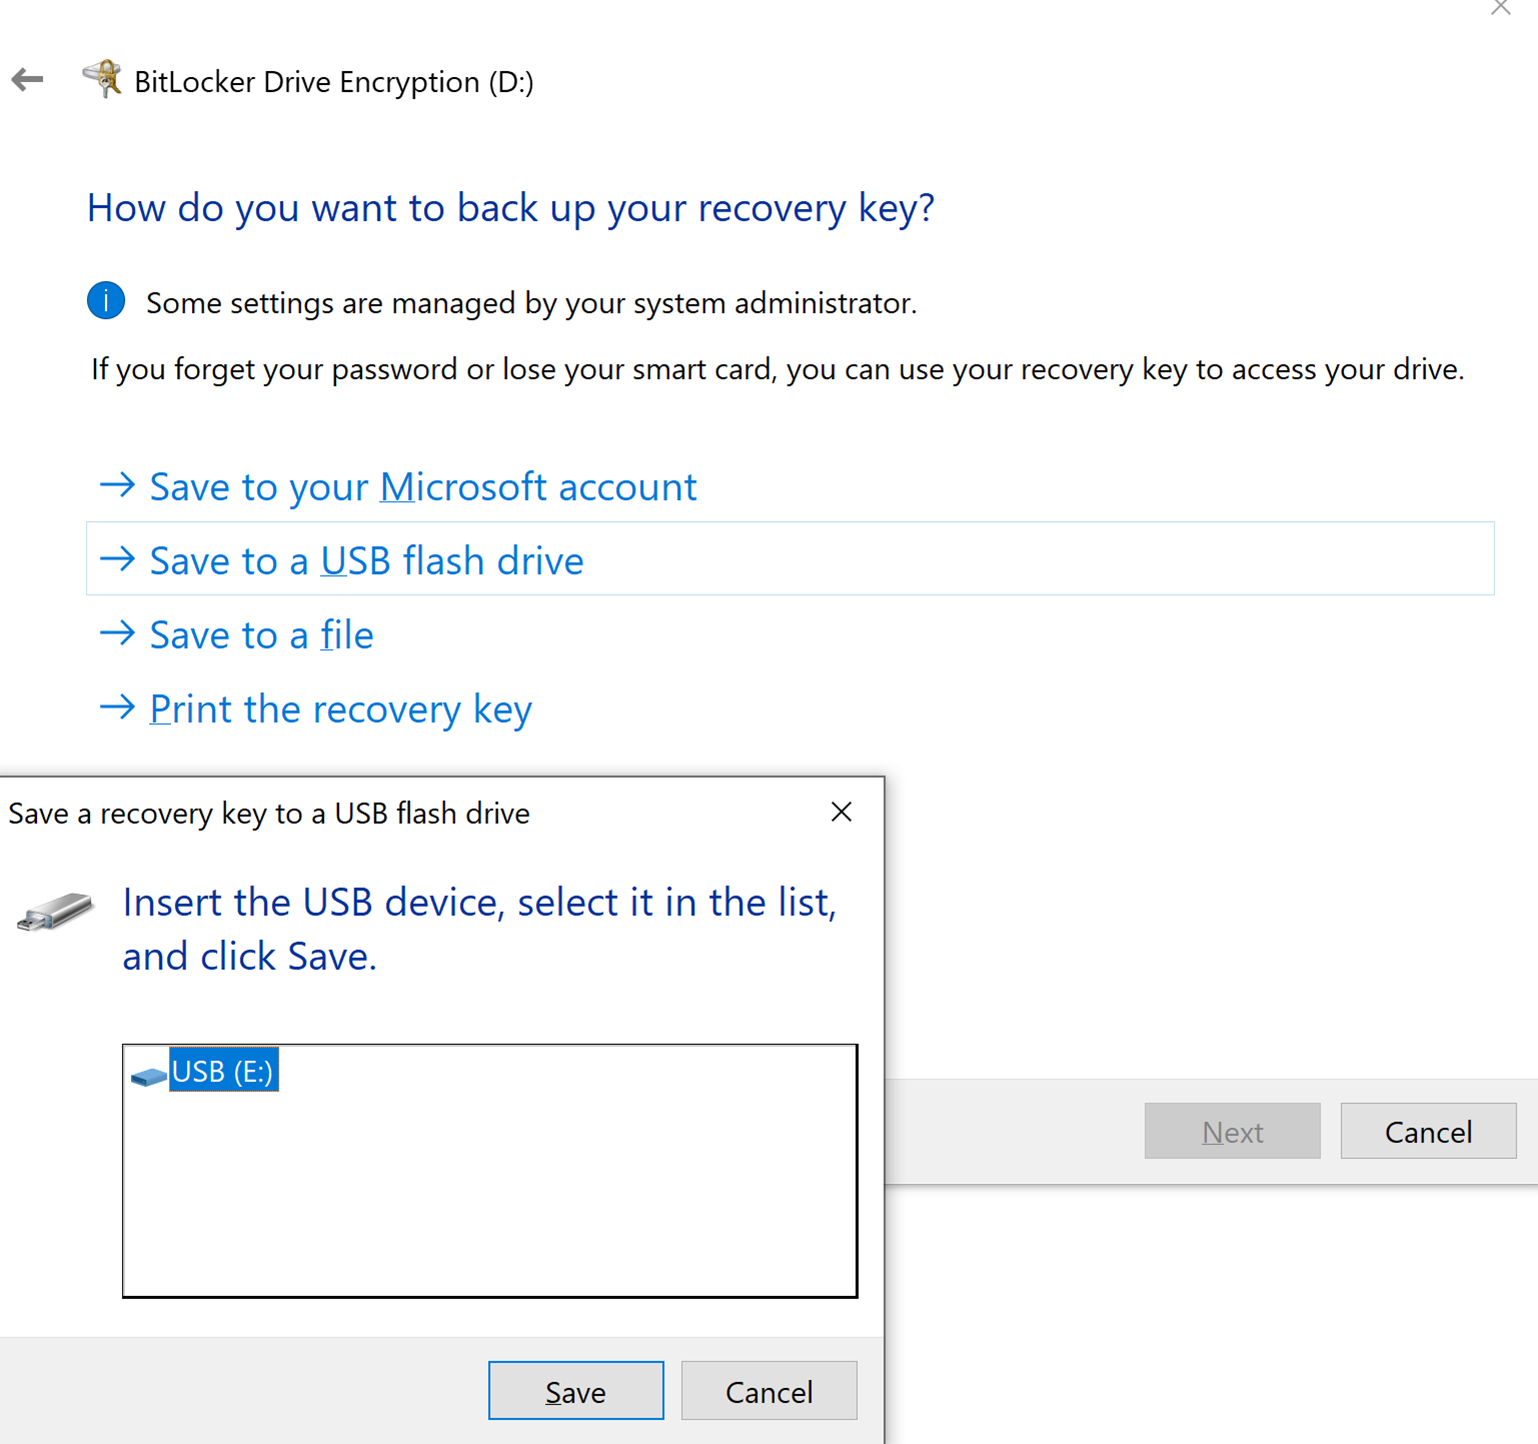Click the USB flash drive illustration
The width and height of the screenshot is (1538, 1444).
coord(56,912)
